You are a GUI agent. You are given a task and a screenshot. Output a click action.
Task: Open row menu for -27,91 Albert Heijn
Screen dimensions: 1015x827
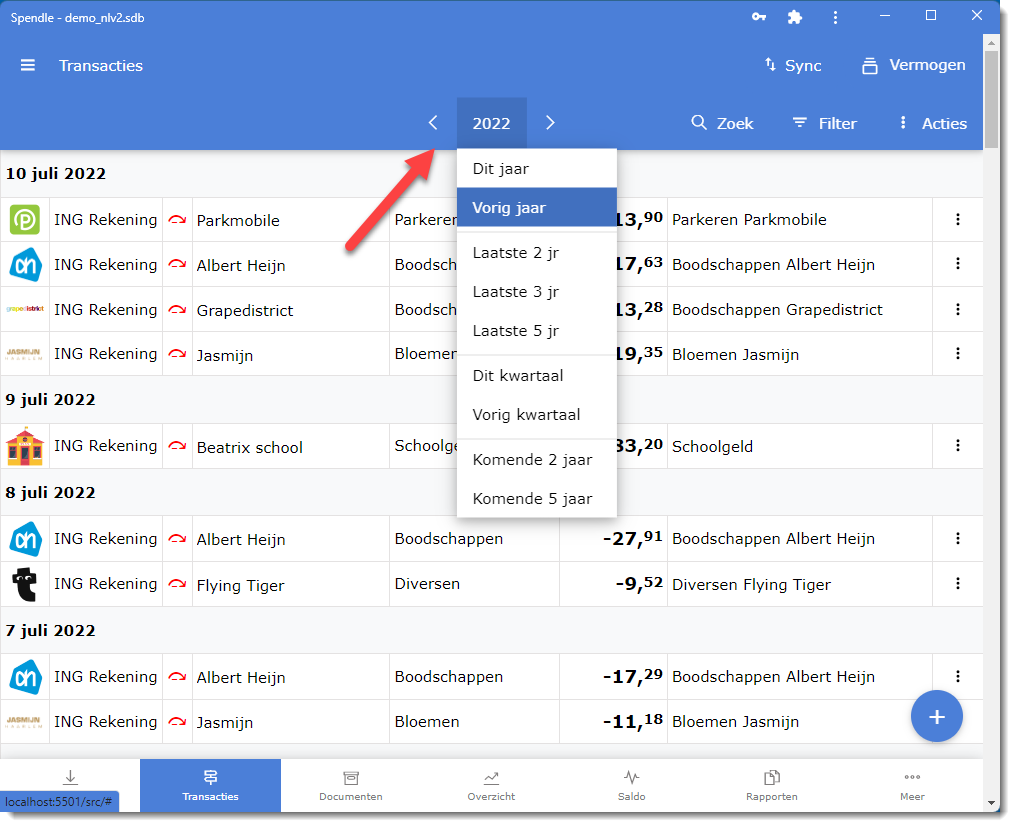point(957,538)
